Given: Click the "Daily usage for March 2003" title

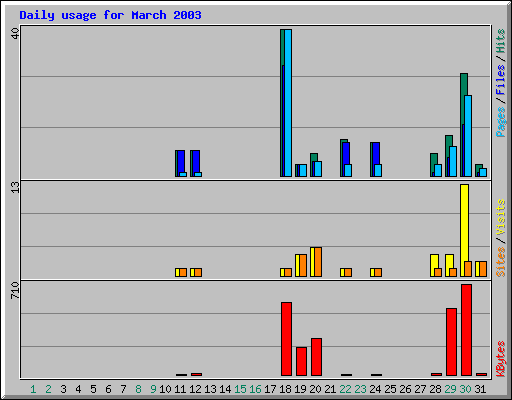Looking at the screenshot, I should (x=110, y=15).
